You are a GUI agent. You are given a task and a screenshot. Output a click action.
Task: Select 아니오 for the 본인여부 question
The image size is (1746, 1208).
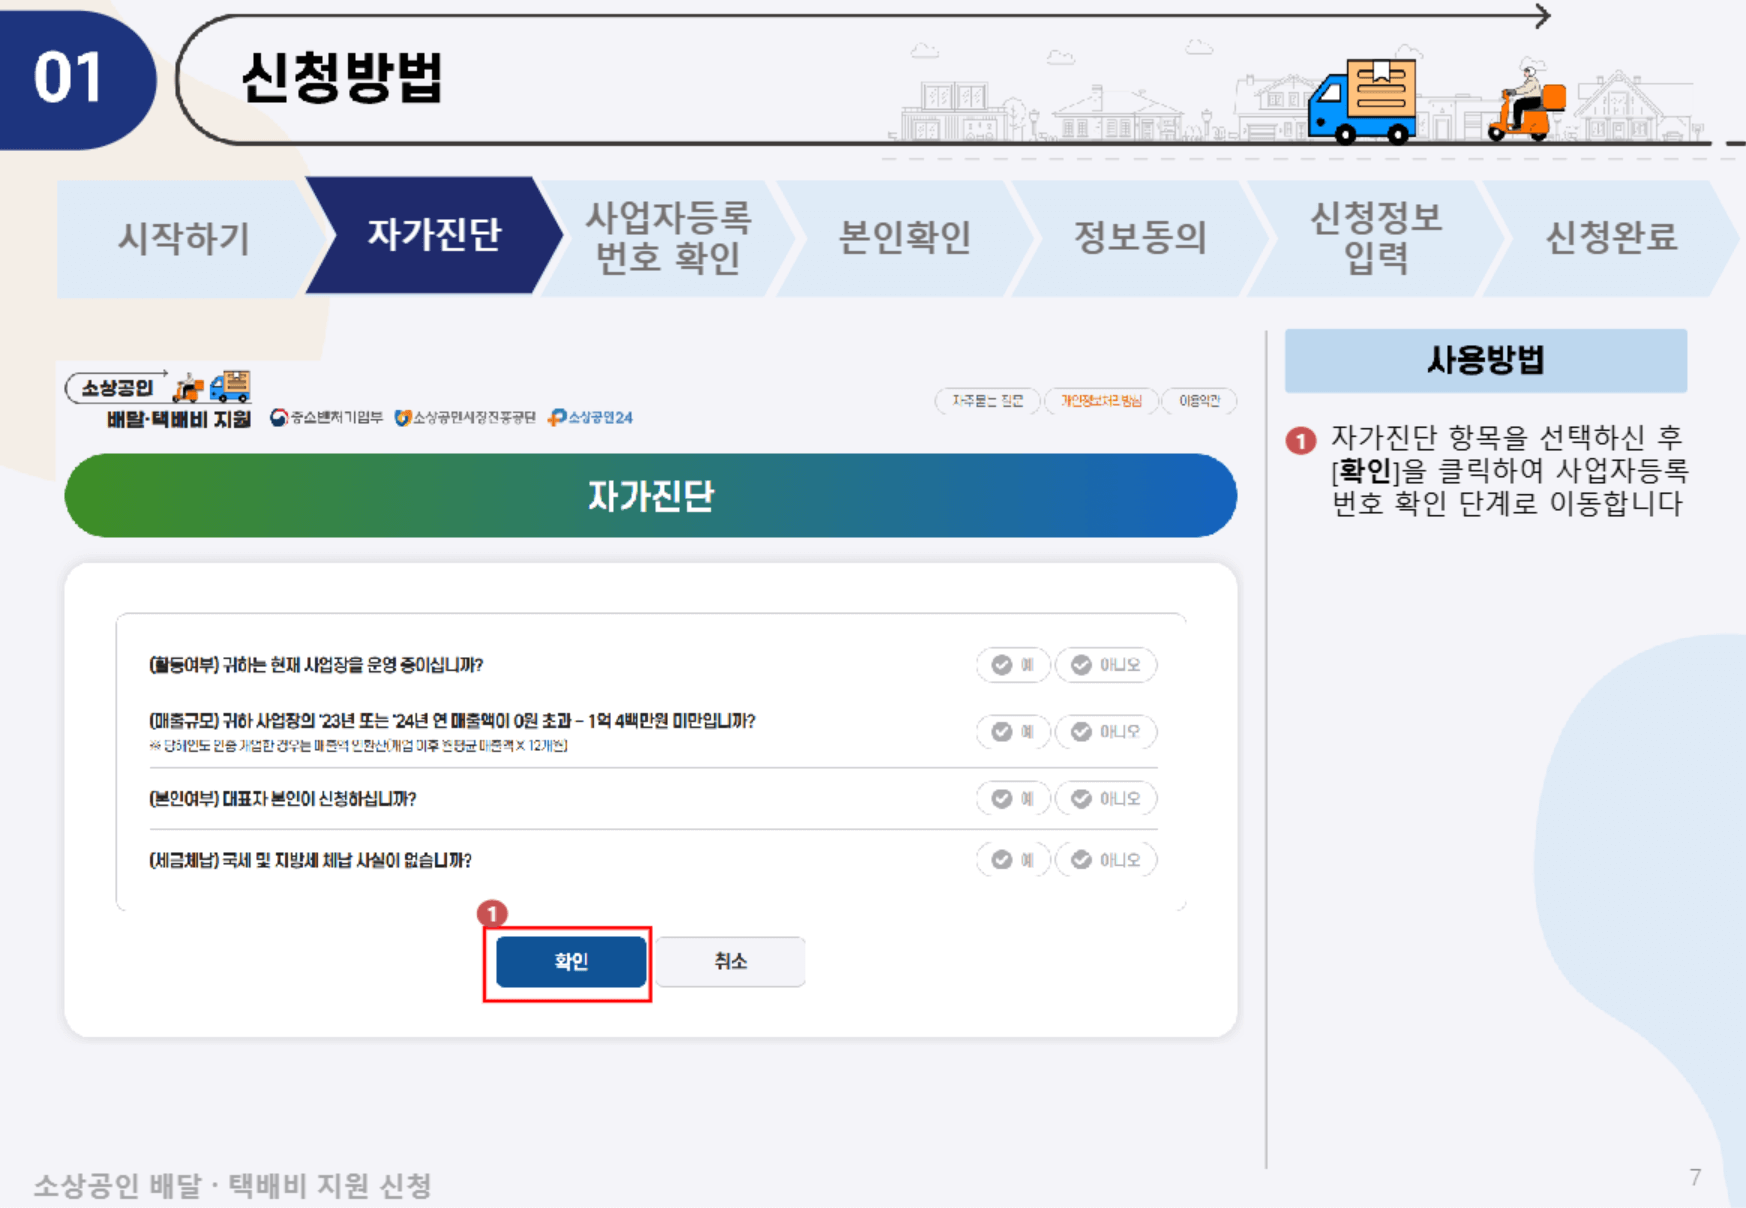[x=1106, y=798]
